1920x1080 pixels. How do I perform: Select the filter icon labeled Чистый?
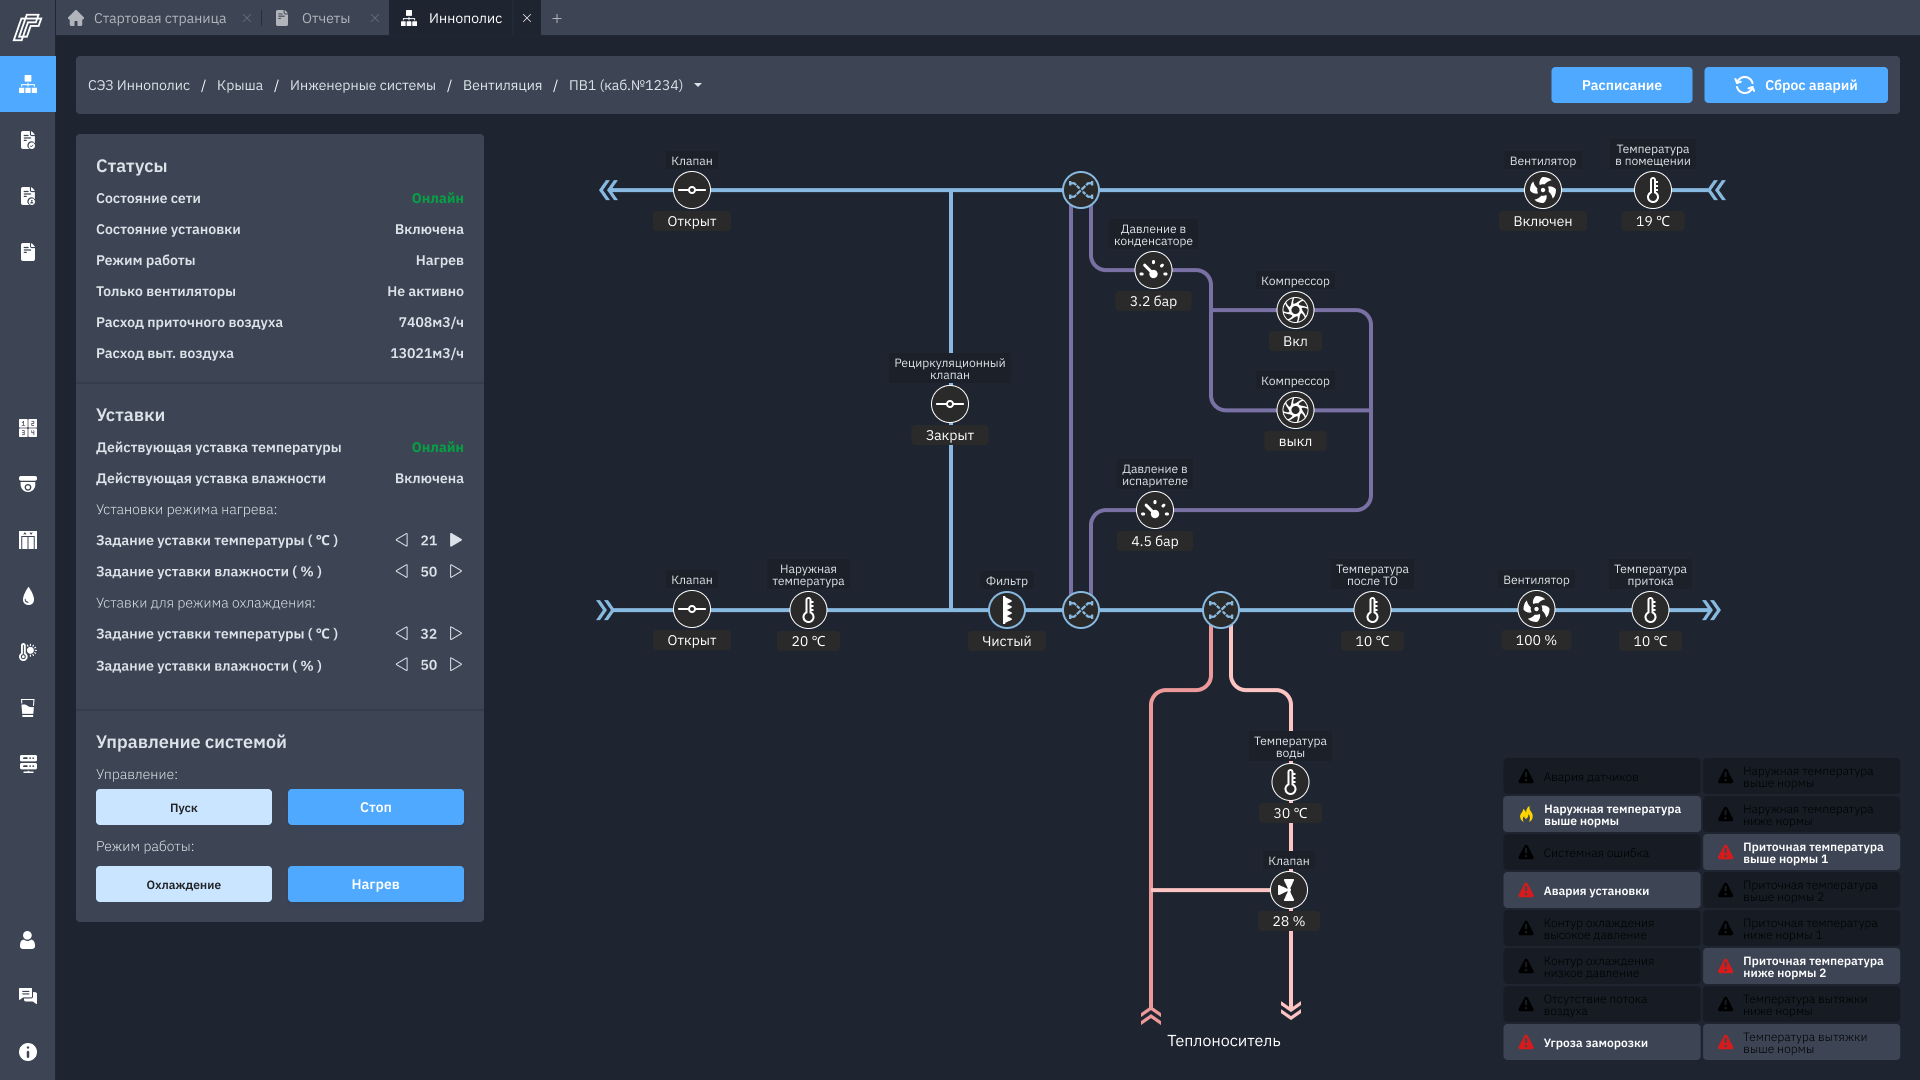(x=1006, y=609)
